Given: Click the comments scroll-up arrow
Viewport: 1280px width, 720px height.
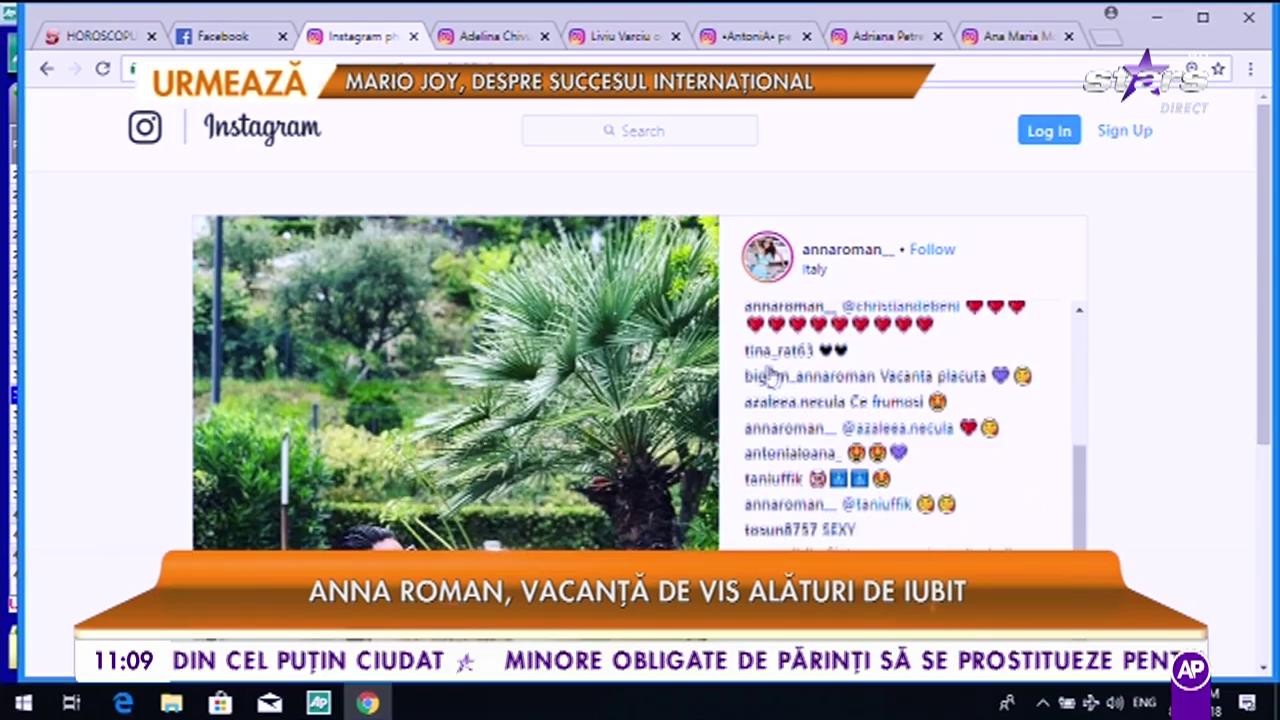Looking at the screenshot, I should 1079,311.
